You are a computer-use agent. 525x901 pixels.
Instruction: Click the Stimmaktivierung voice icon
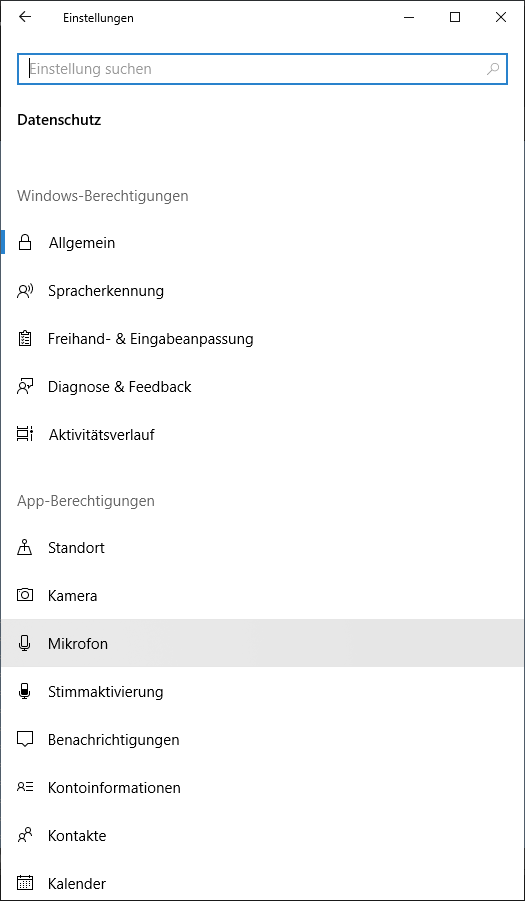pos(25,691)
